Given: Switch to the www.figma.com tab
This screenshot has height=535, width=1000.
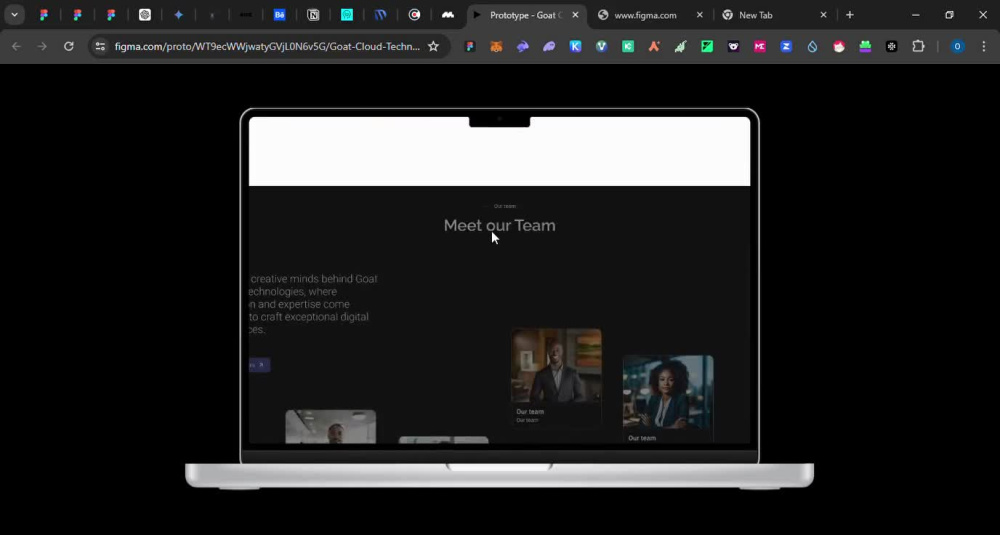Looking at the screenshot, I should (645, 15).
